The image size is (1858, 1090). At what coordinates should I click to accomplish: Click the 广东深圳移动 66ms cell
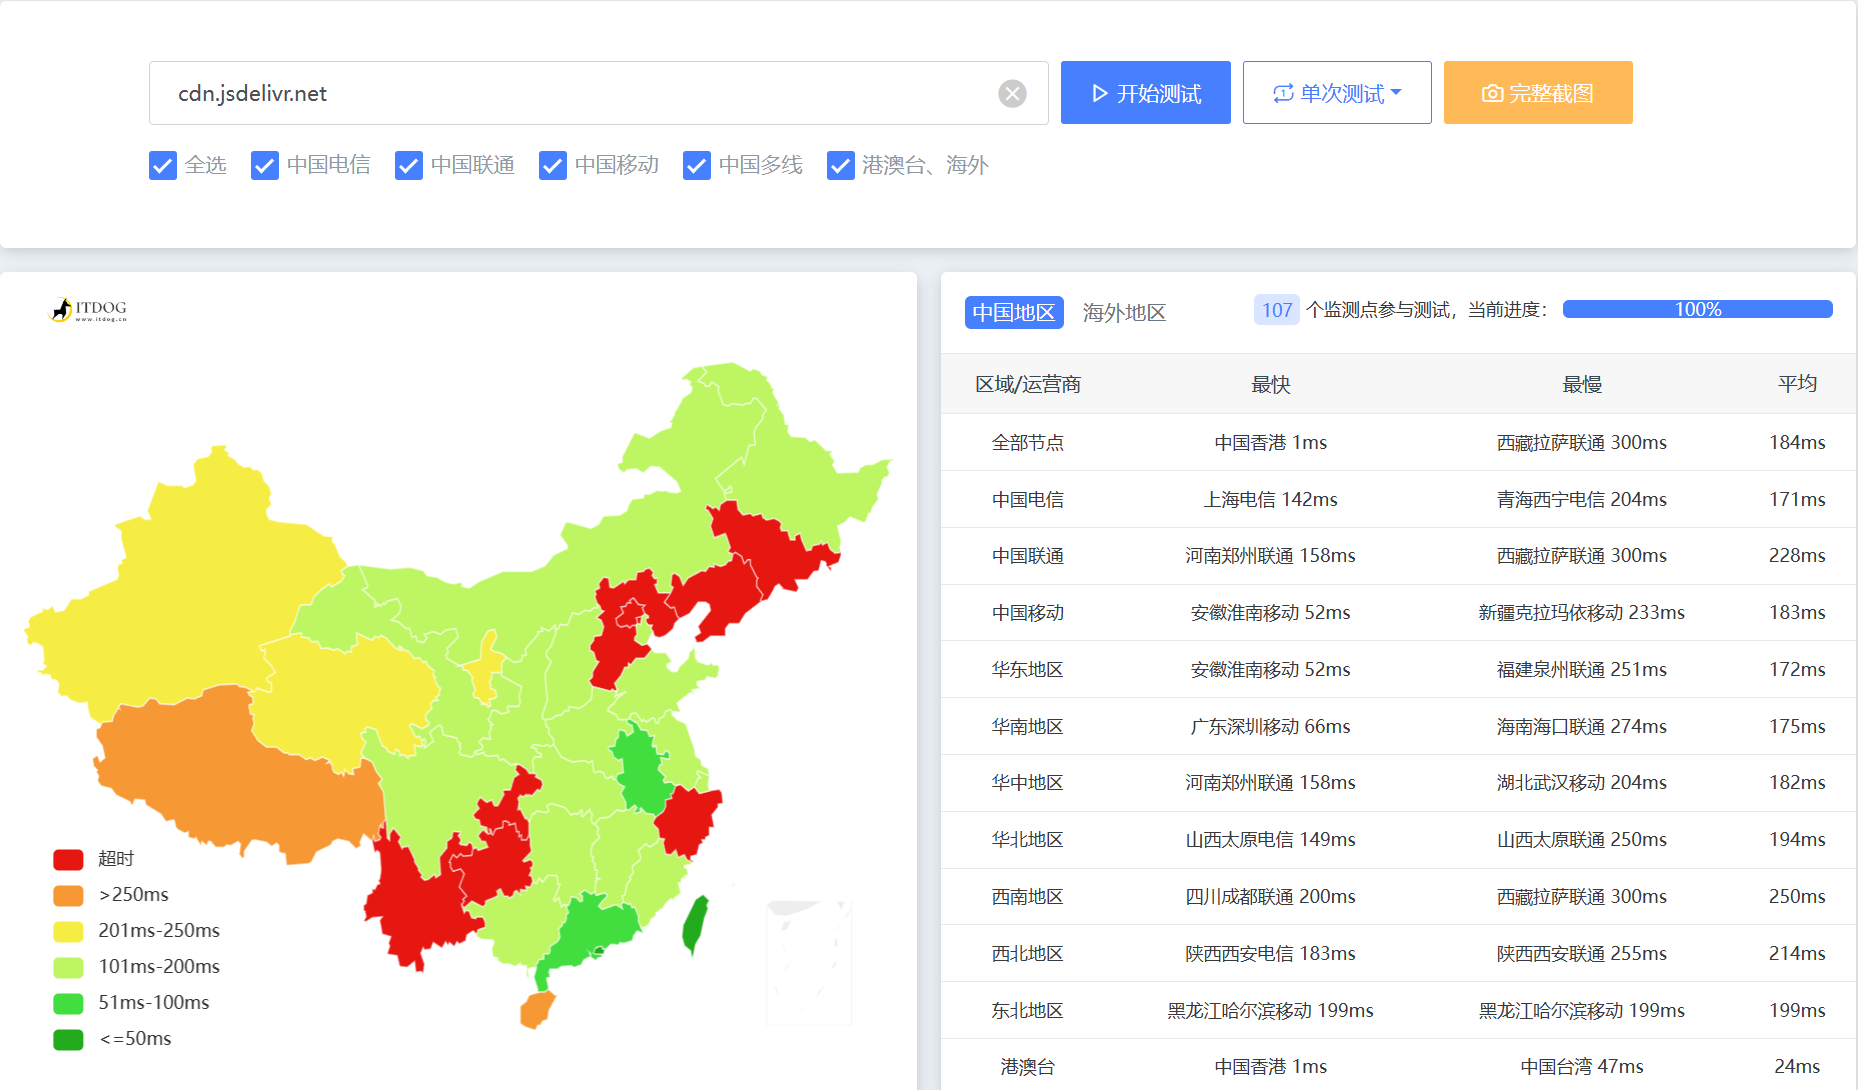click(x=1271, y=726)
